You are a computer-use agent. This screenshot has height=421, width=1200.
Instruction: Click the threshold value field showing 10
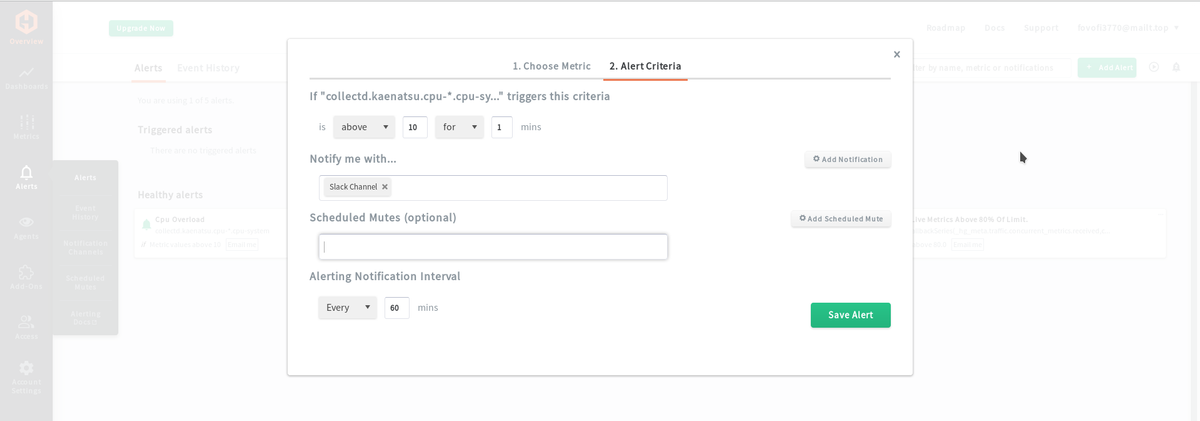(415, 127)
